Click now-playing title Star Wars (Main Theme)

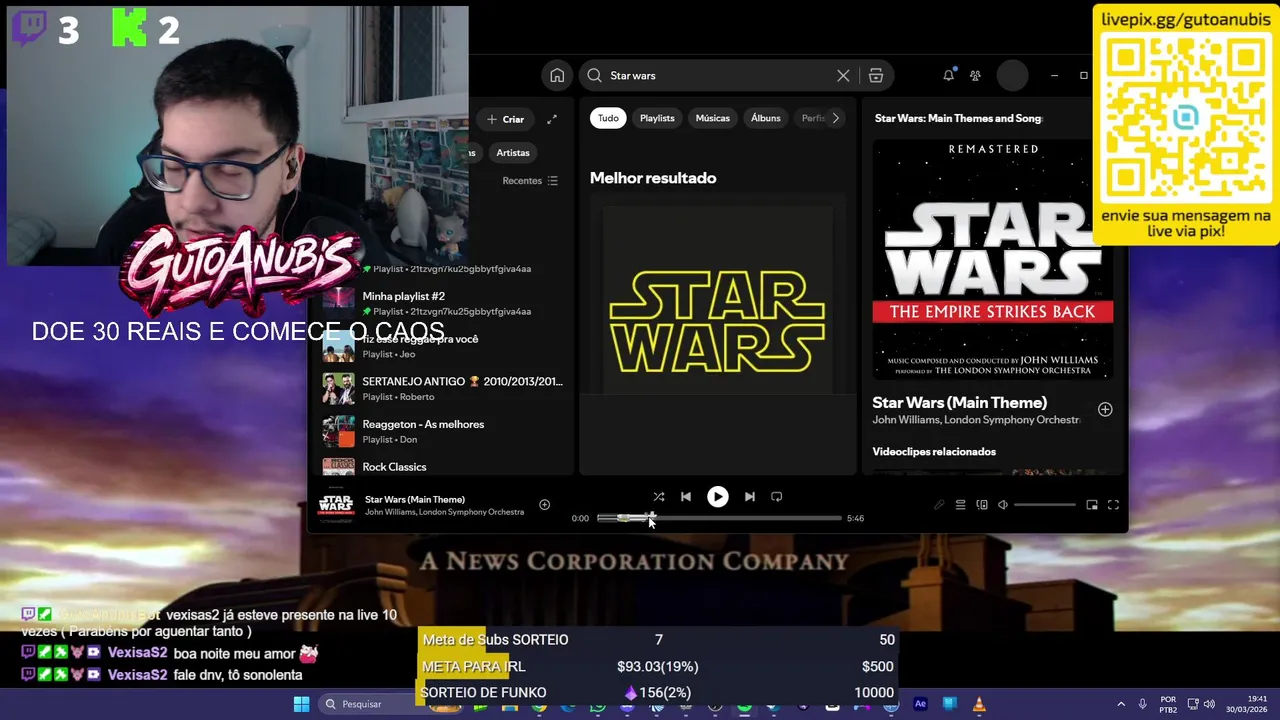coord(415,499)
